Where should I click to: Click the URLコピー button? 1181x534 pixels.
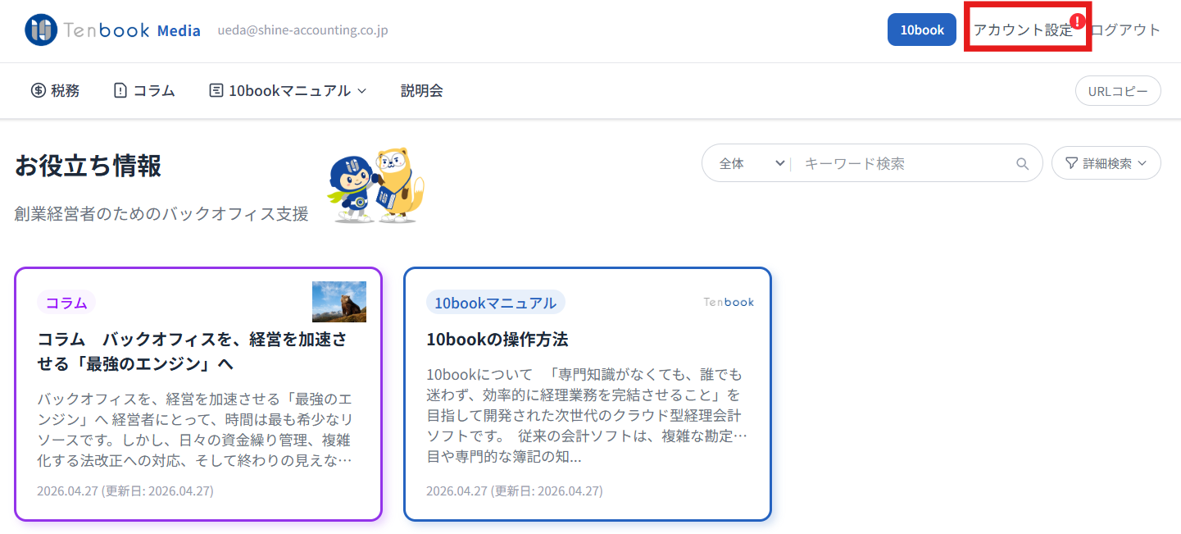pos(1118,91)
